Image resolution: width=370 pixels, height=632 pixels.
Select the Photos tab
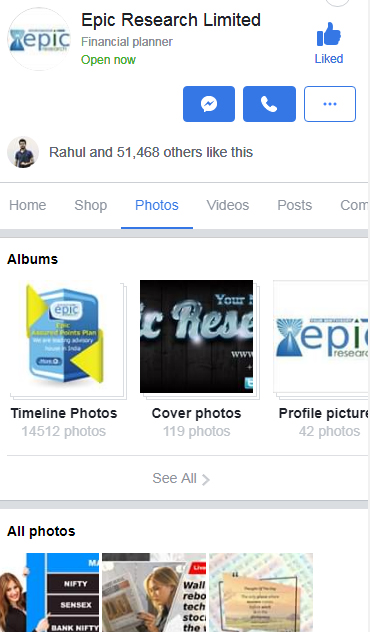[157, 205]
